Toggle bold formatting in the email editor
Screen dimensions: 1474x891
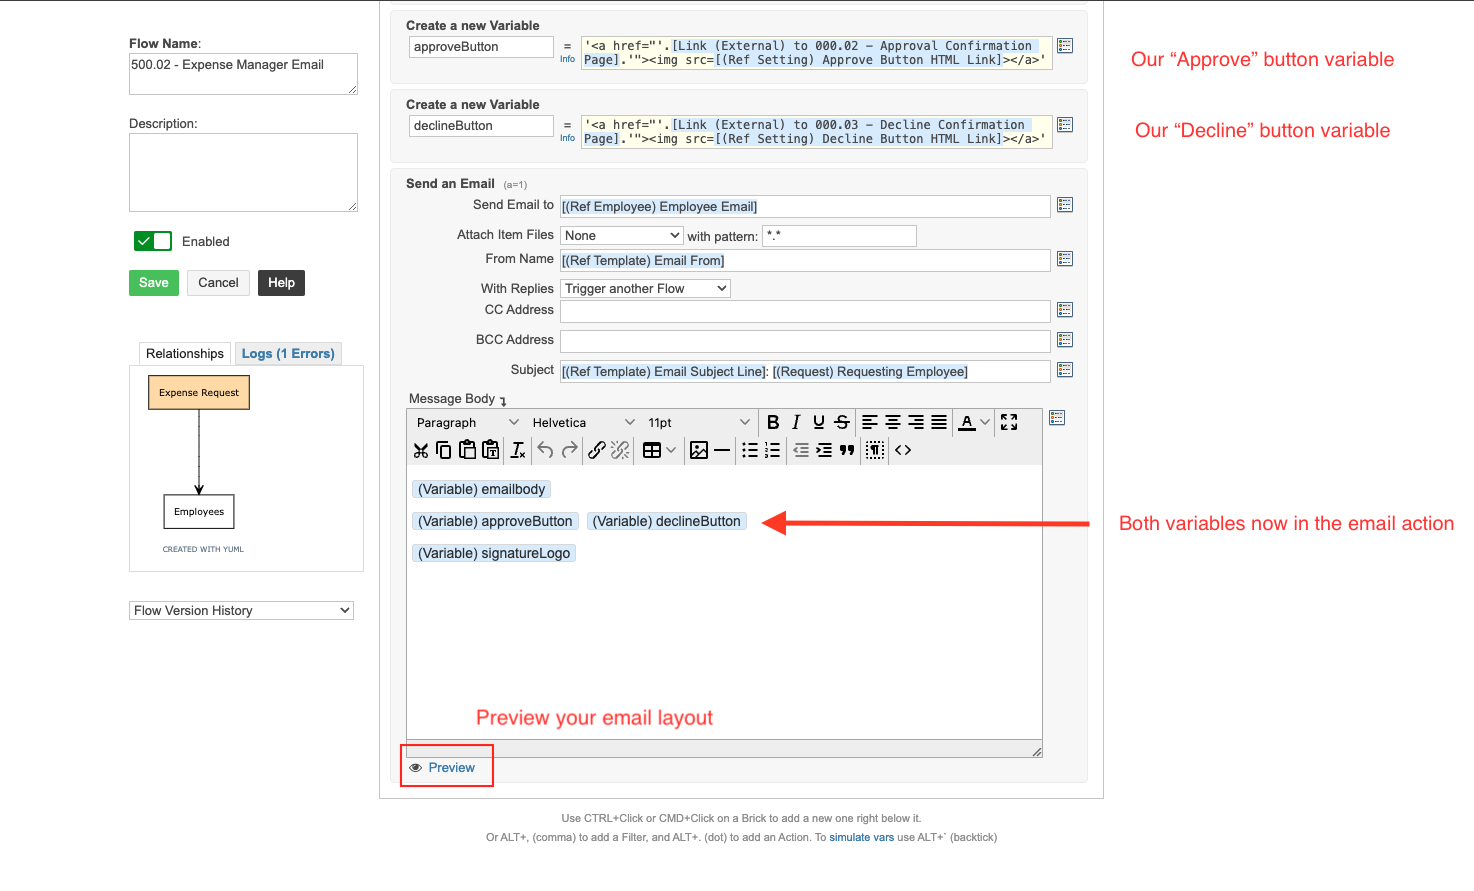coord(773,422)
